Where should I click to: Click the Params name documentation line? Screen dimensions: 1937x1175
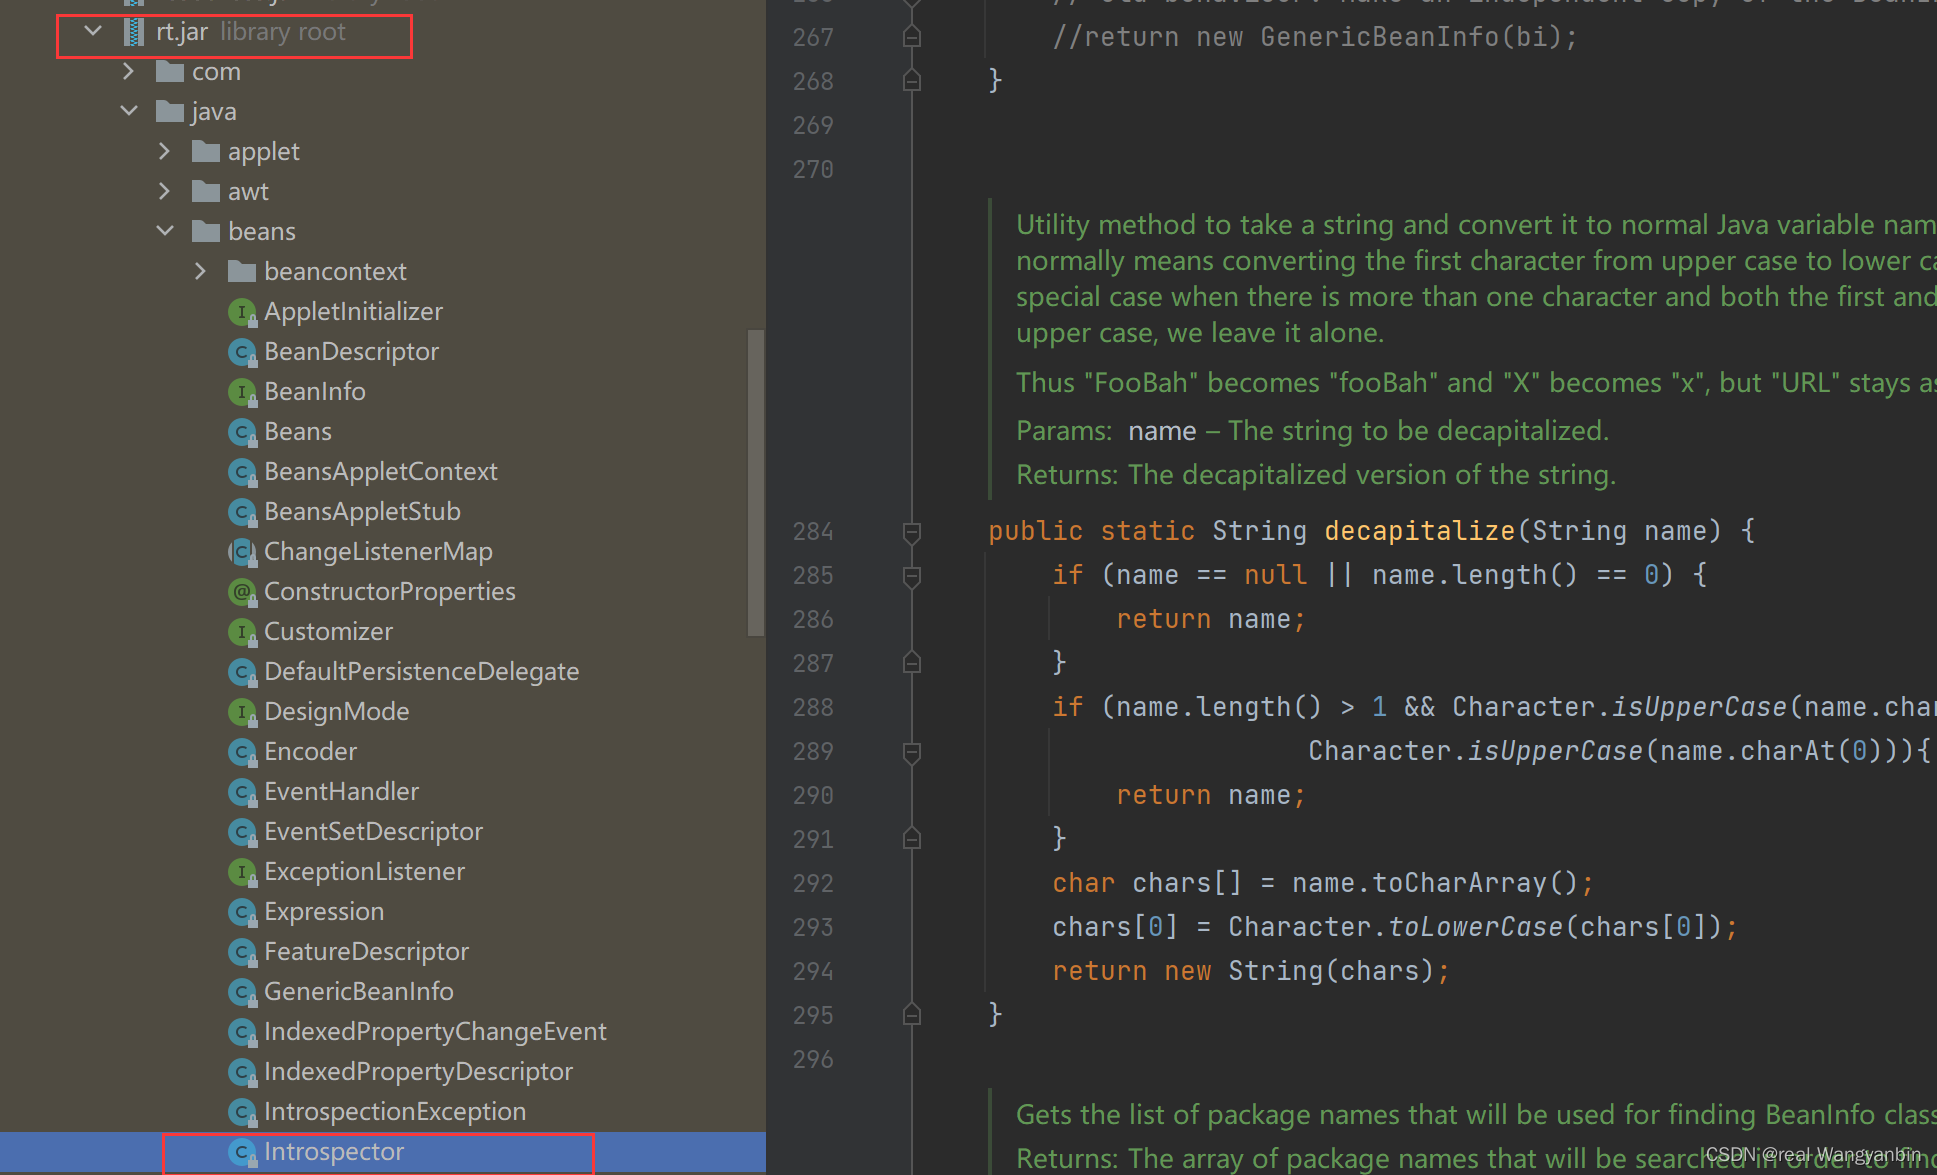[x=1312, y=431]
